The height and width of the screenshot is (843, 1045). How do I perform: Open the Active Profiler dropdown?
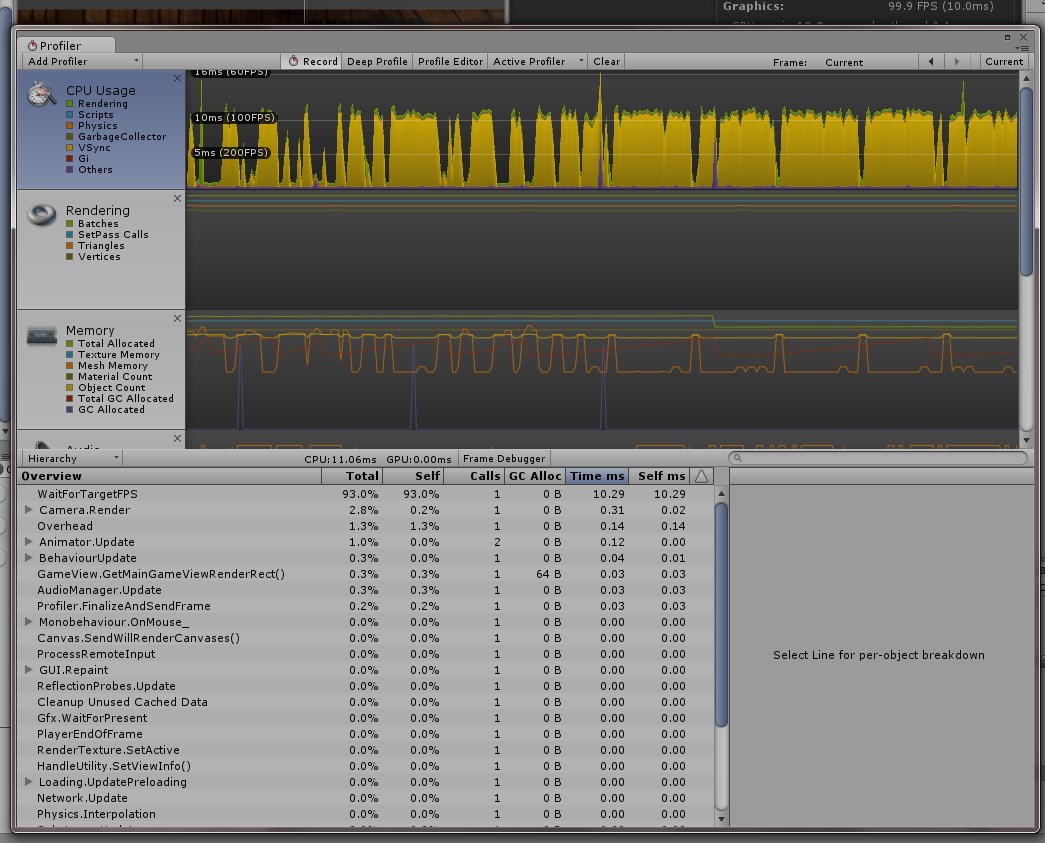537,61
